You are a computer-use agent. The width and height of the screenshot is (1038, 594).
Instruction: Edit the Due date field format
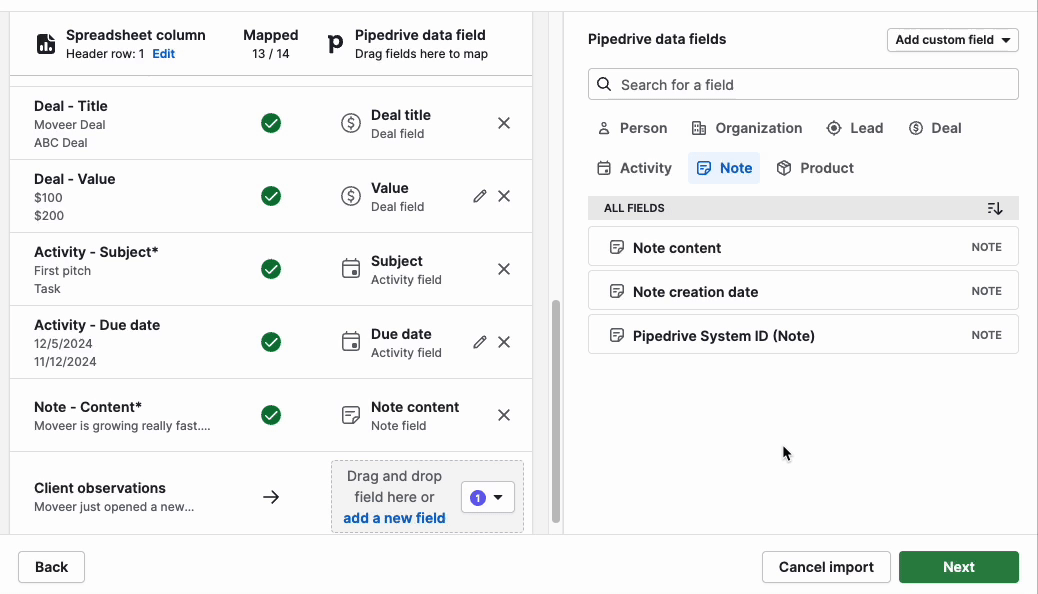click(480, 342)
